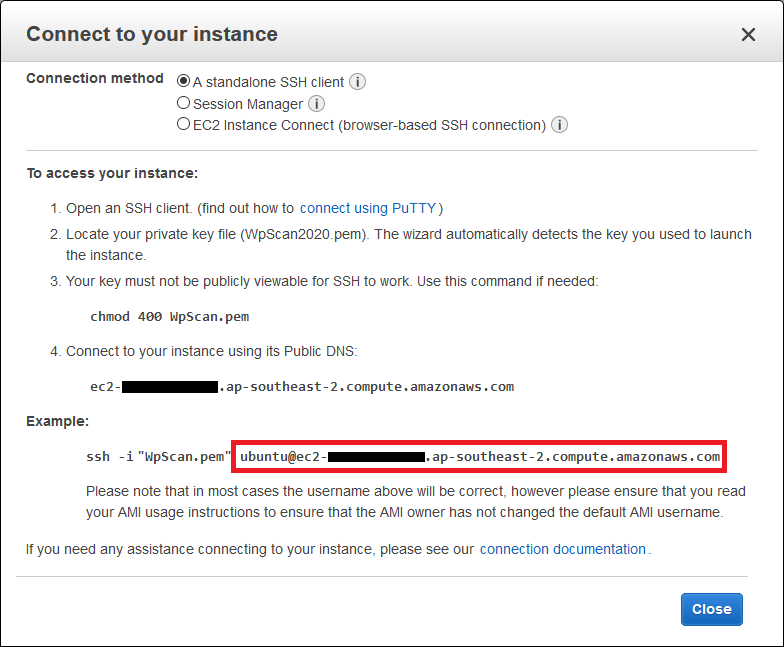This screenshot has height=647, width=784.
Task: Click the chmod 400 WpScan.pem command text
Action: (170, 316)
